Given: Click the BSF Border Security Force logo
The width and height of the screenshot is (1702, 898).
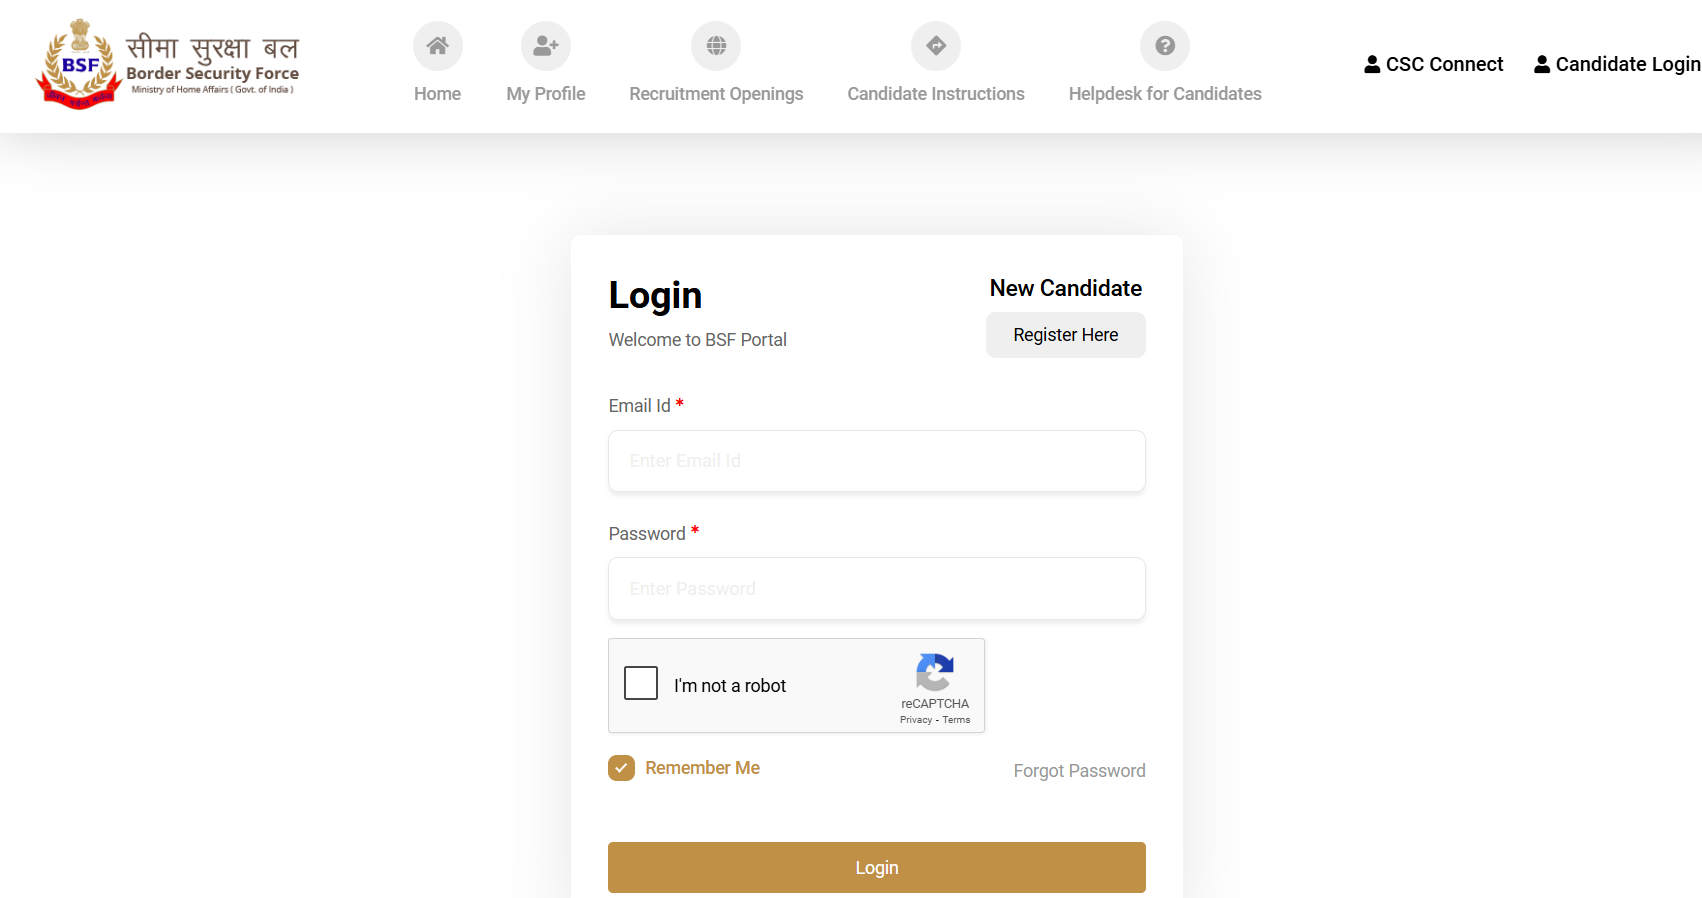Looking at the screenshot, I should click(x=167, y=65).
